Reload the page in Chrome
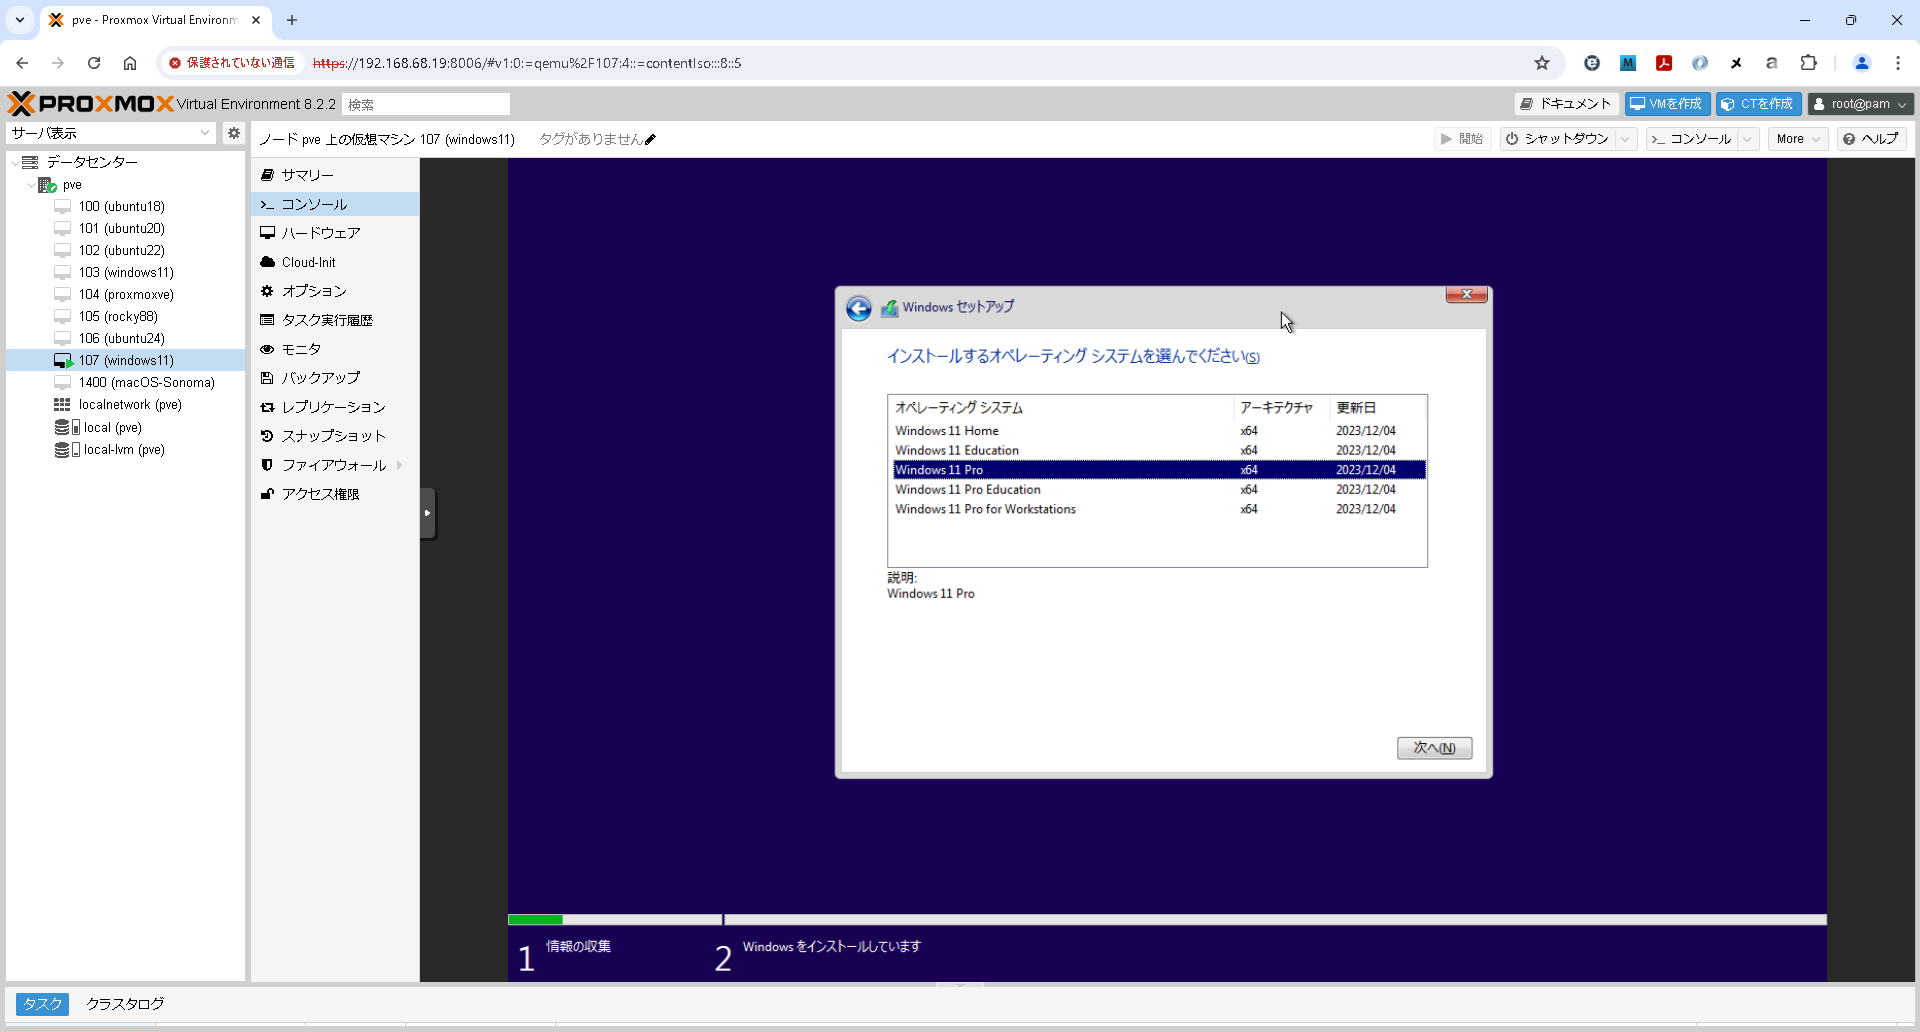1920x1032 pixels. click(94, 63)
